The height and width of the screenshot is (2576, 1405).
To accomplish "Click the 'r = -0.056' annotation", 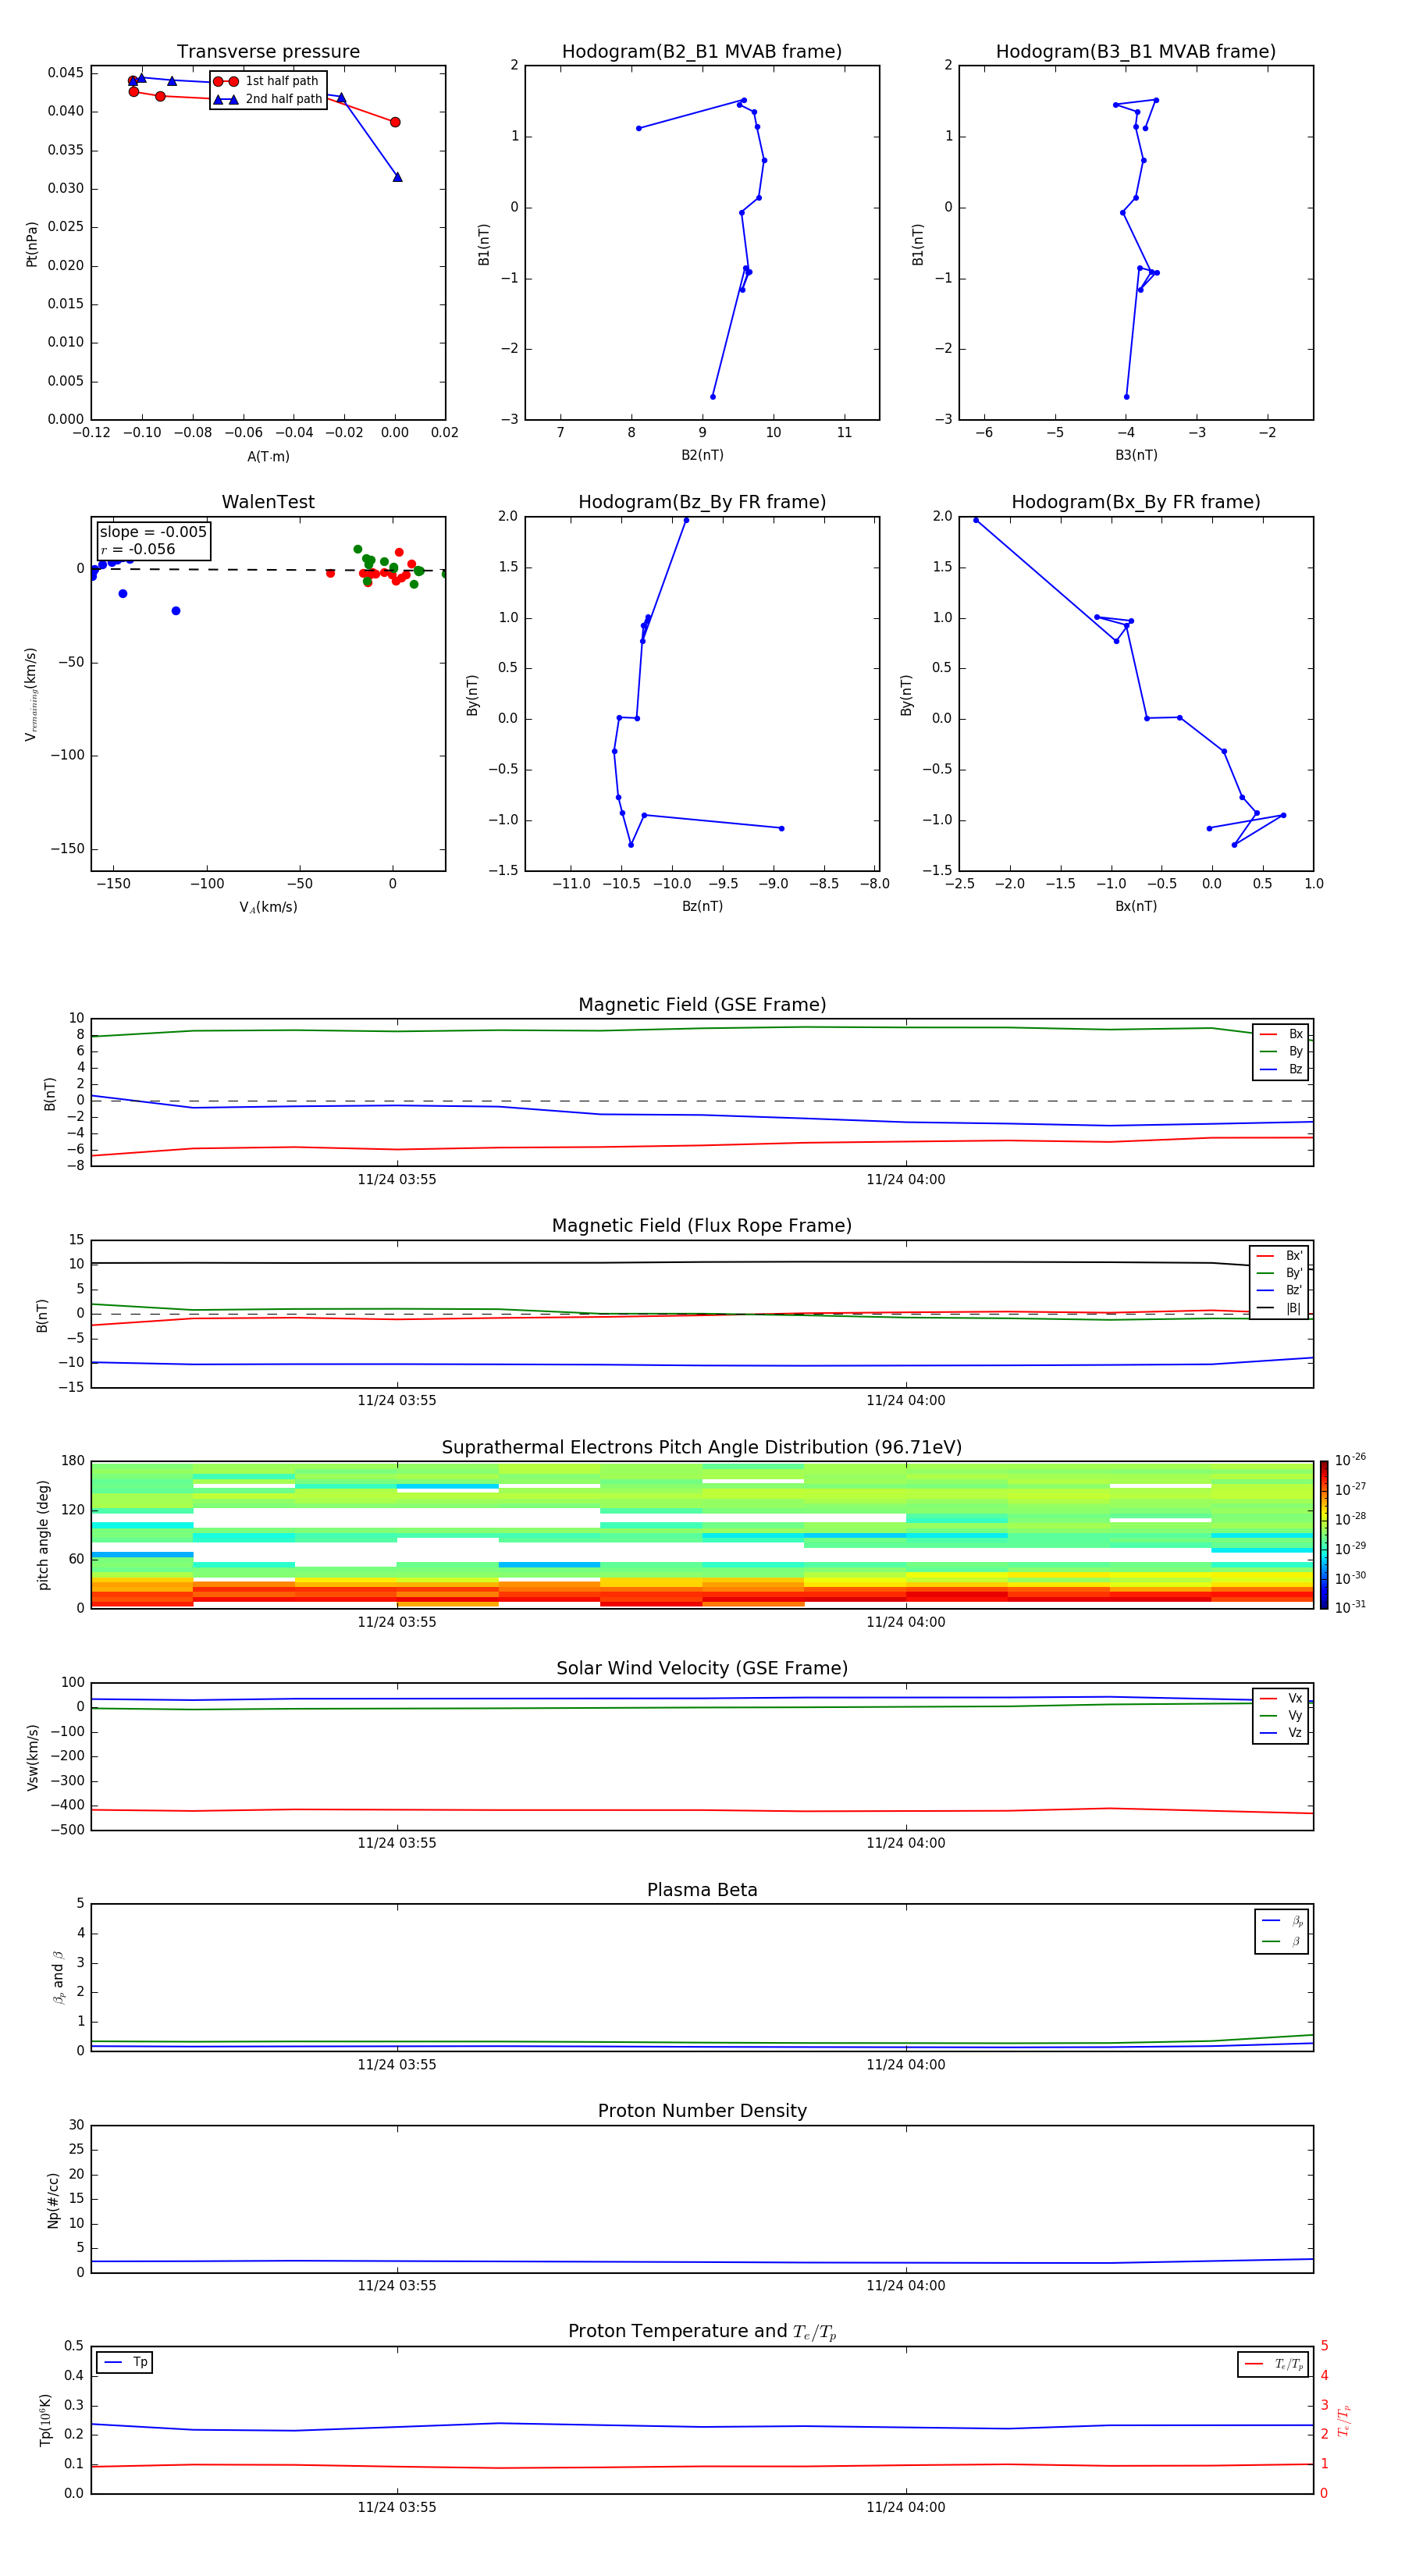I will (138, 549).
